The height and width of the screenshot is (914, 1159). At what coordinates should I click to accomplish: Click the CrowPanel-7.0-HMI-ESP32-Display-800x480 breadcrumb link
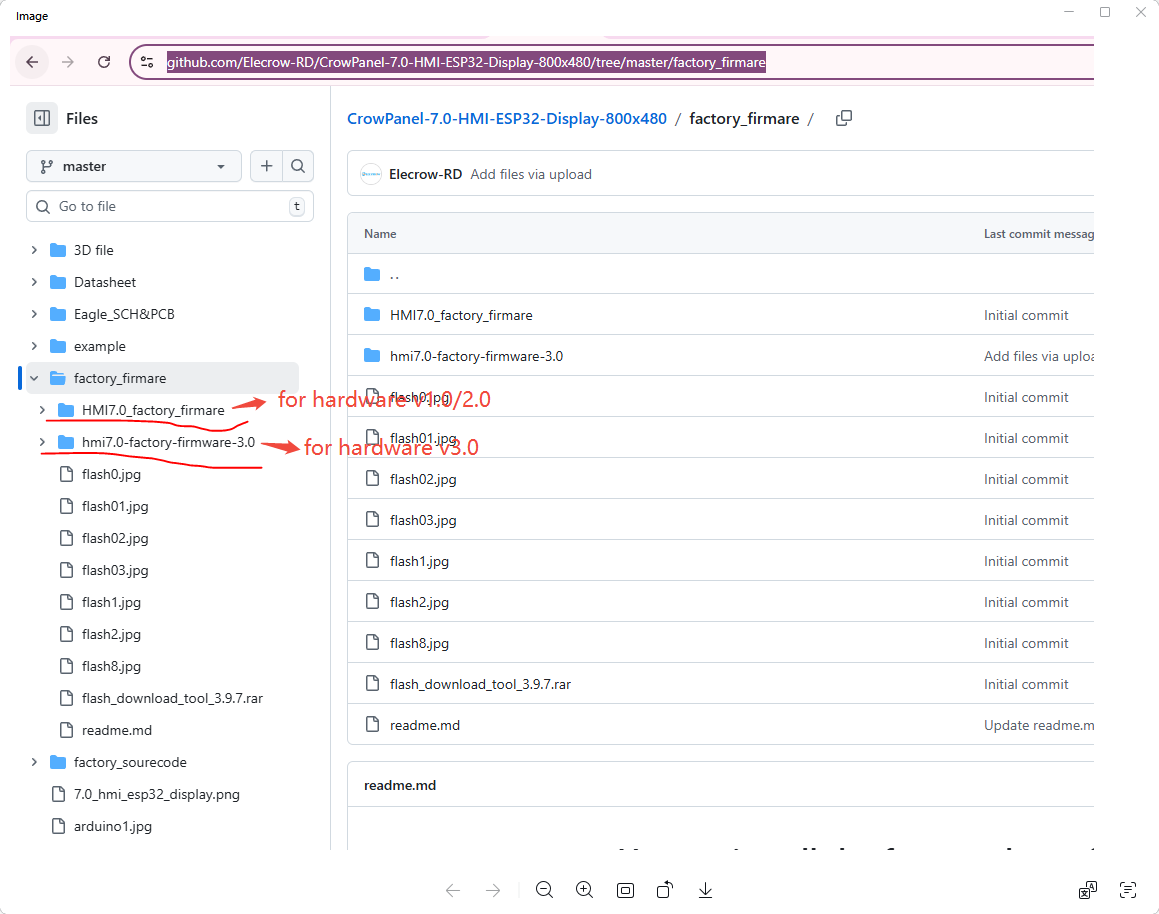pos(506,118)
